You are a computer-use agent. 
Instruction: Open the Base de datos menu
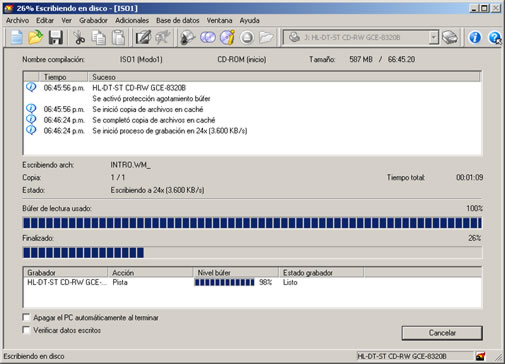click(x=178, y=20)
